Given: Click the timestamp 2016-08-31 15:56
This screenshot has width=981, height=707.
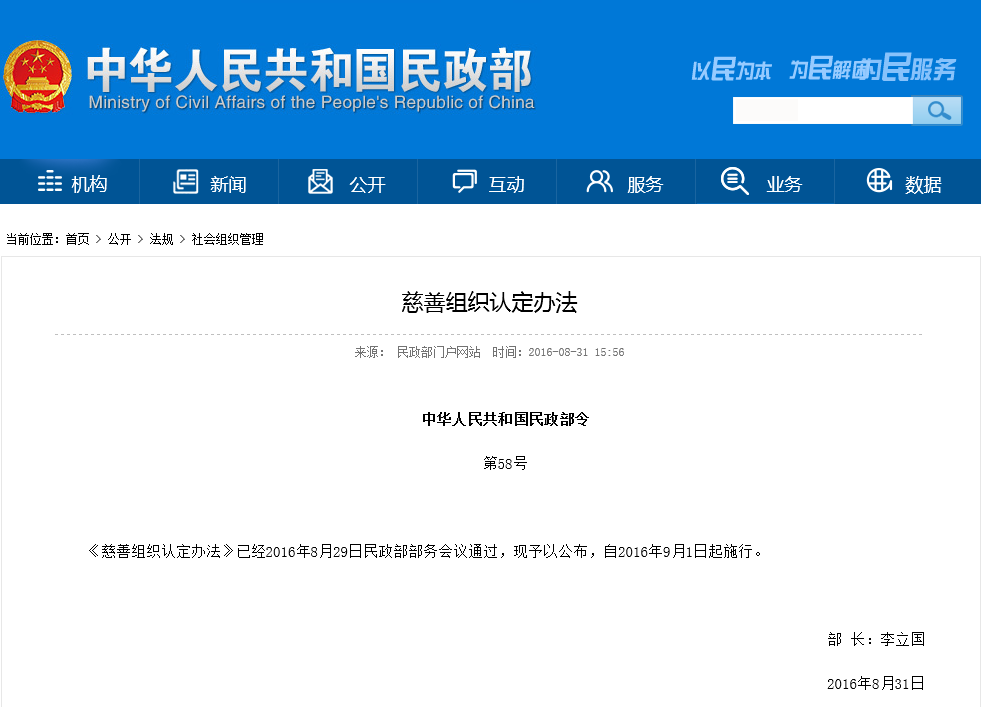Looking at the screenshot, I should 576,352.
